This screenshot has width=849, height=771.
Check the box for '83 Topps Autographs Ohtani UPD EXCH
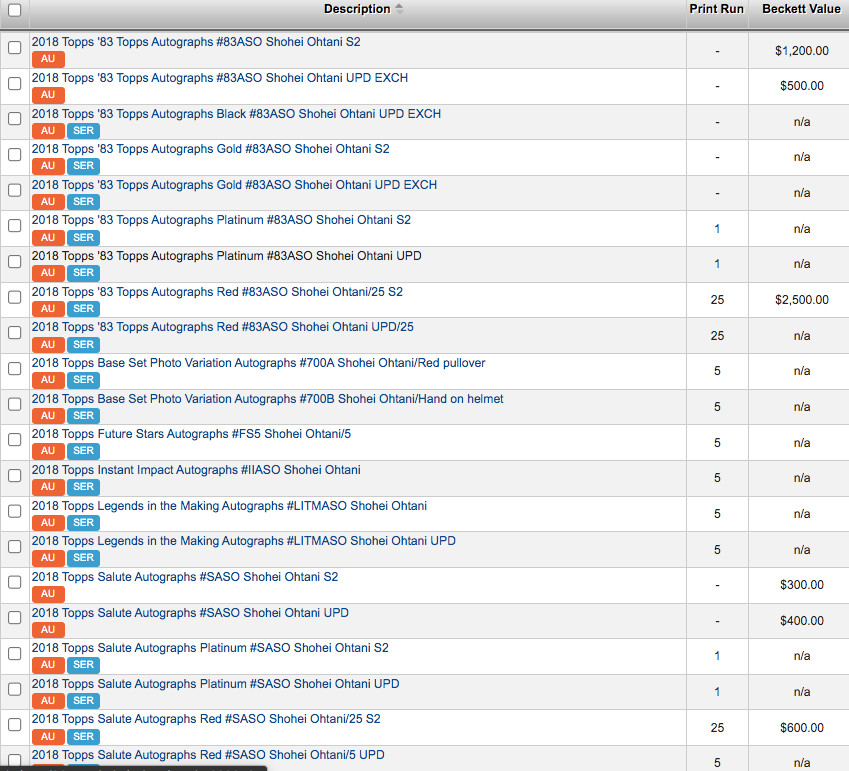click(15, 83)
